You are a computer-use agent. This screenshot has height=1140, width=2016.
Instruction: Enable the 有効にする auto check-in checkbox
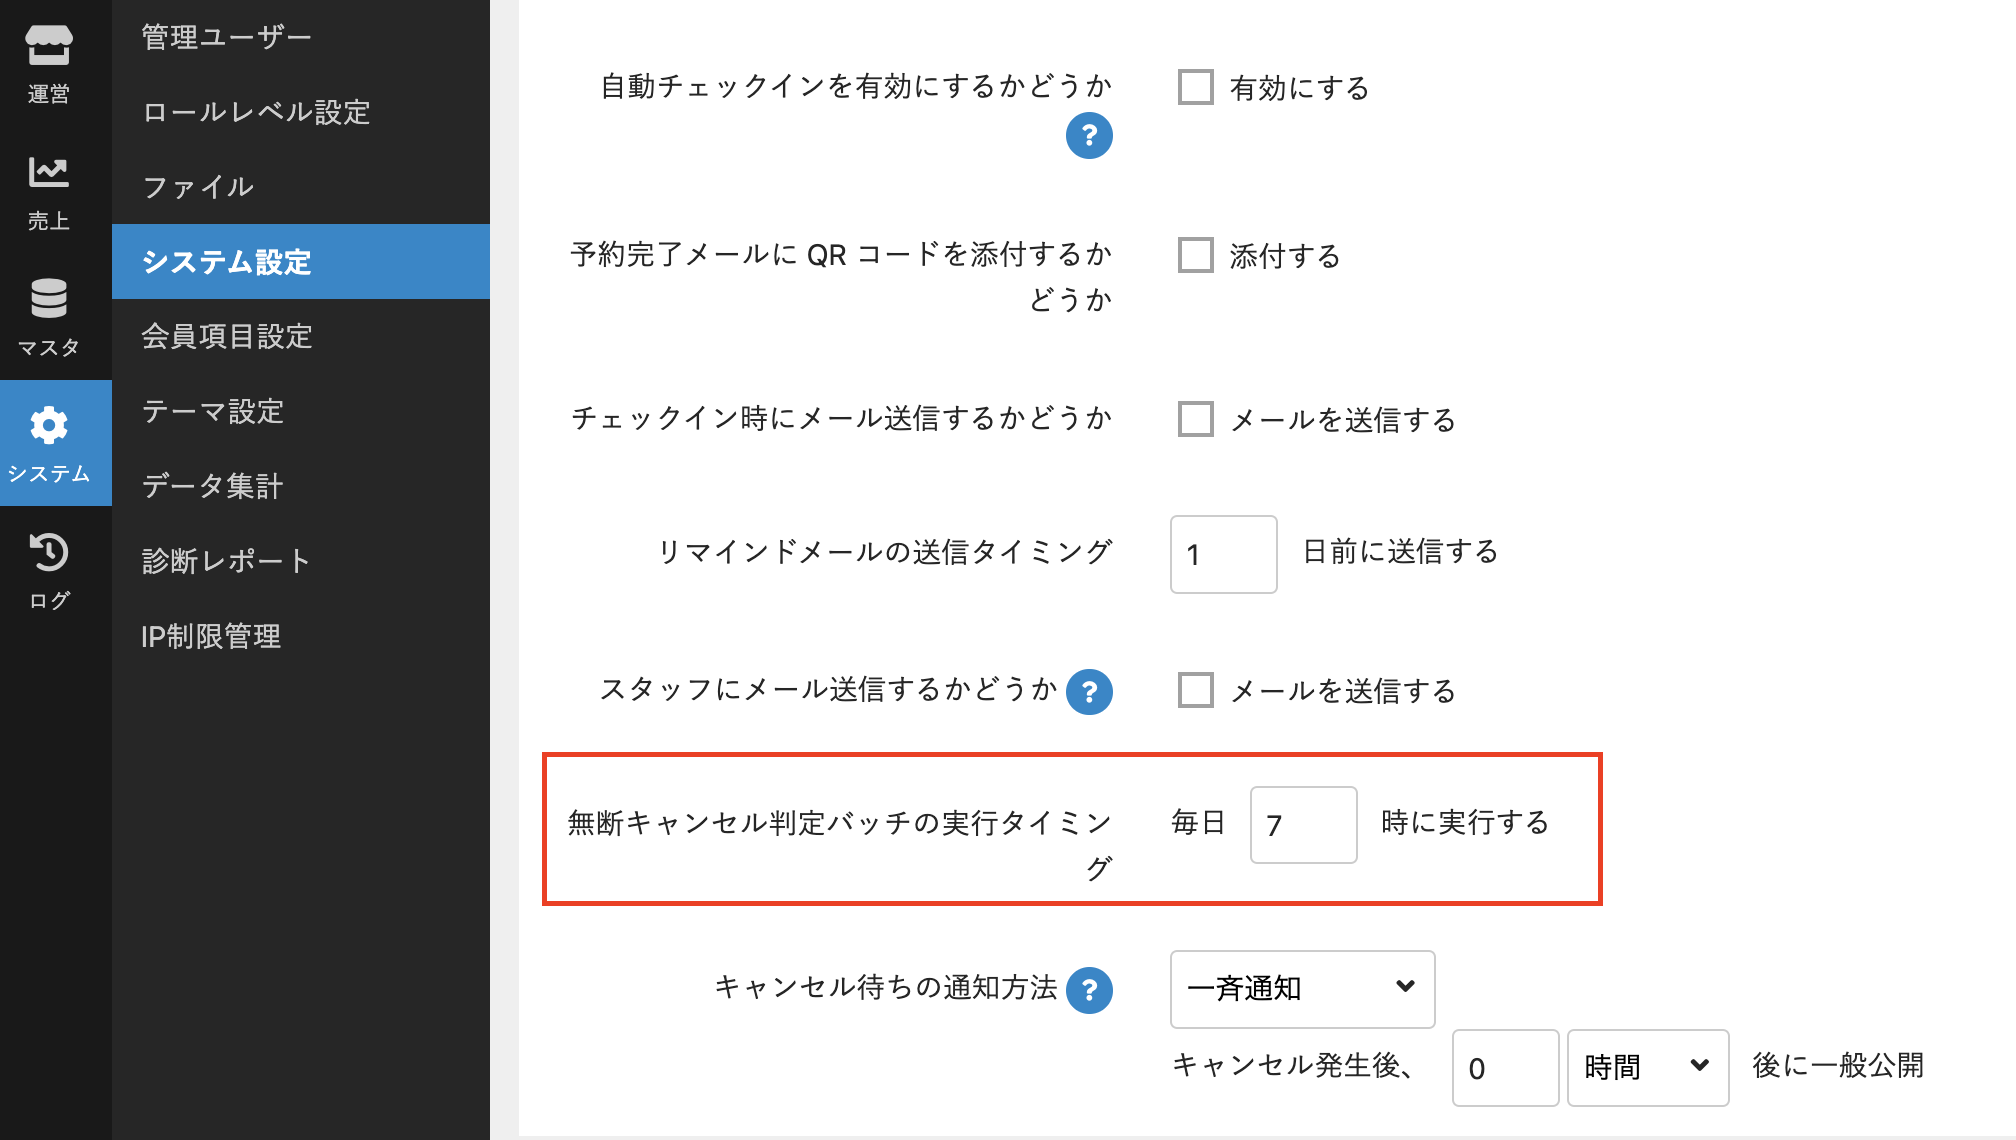(x=1196, y=87)
